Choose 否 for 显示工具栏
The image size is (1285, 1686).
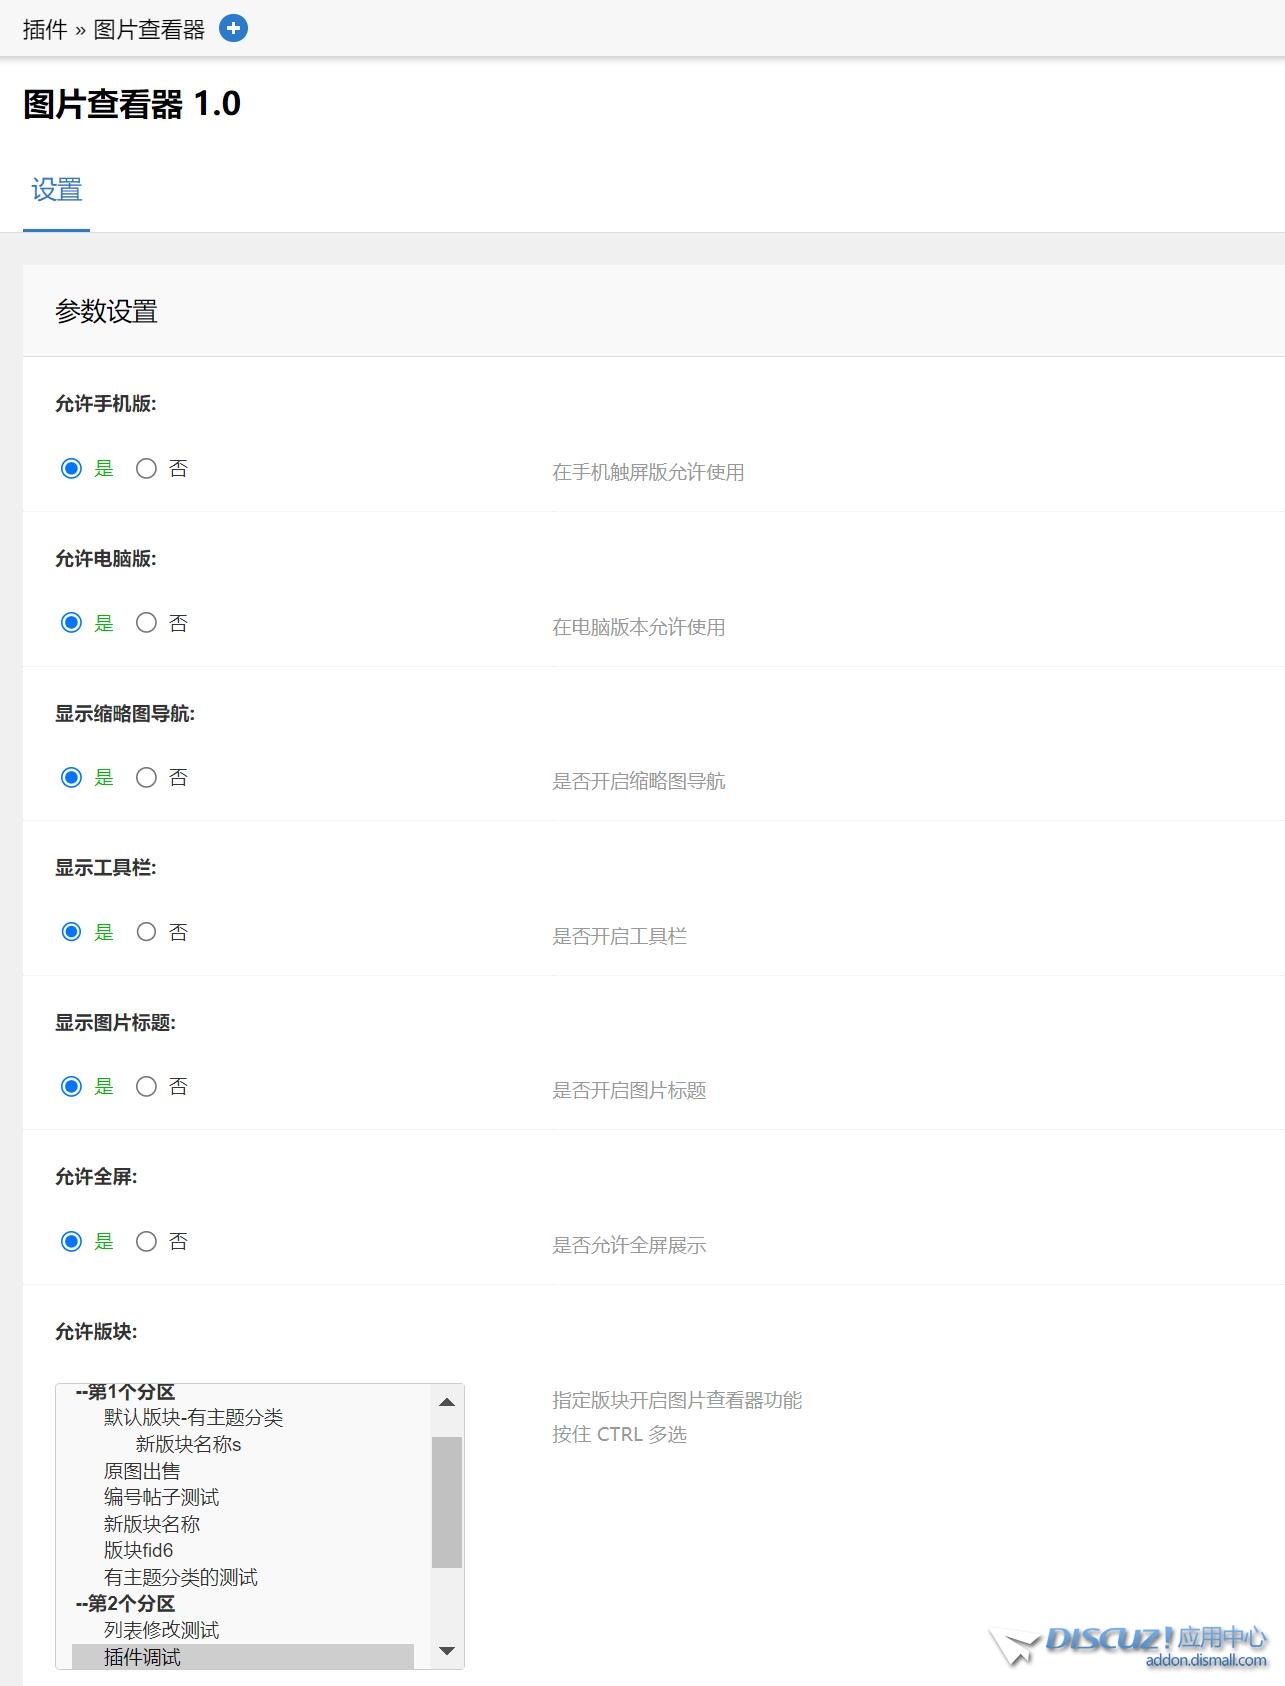[146, 932]
